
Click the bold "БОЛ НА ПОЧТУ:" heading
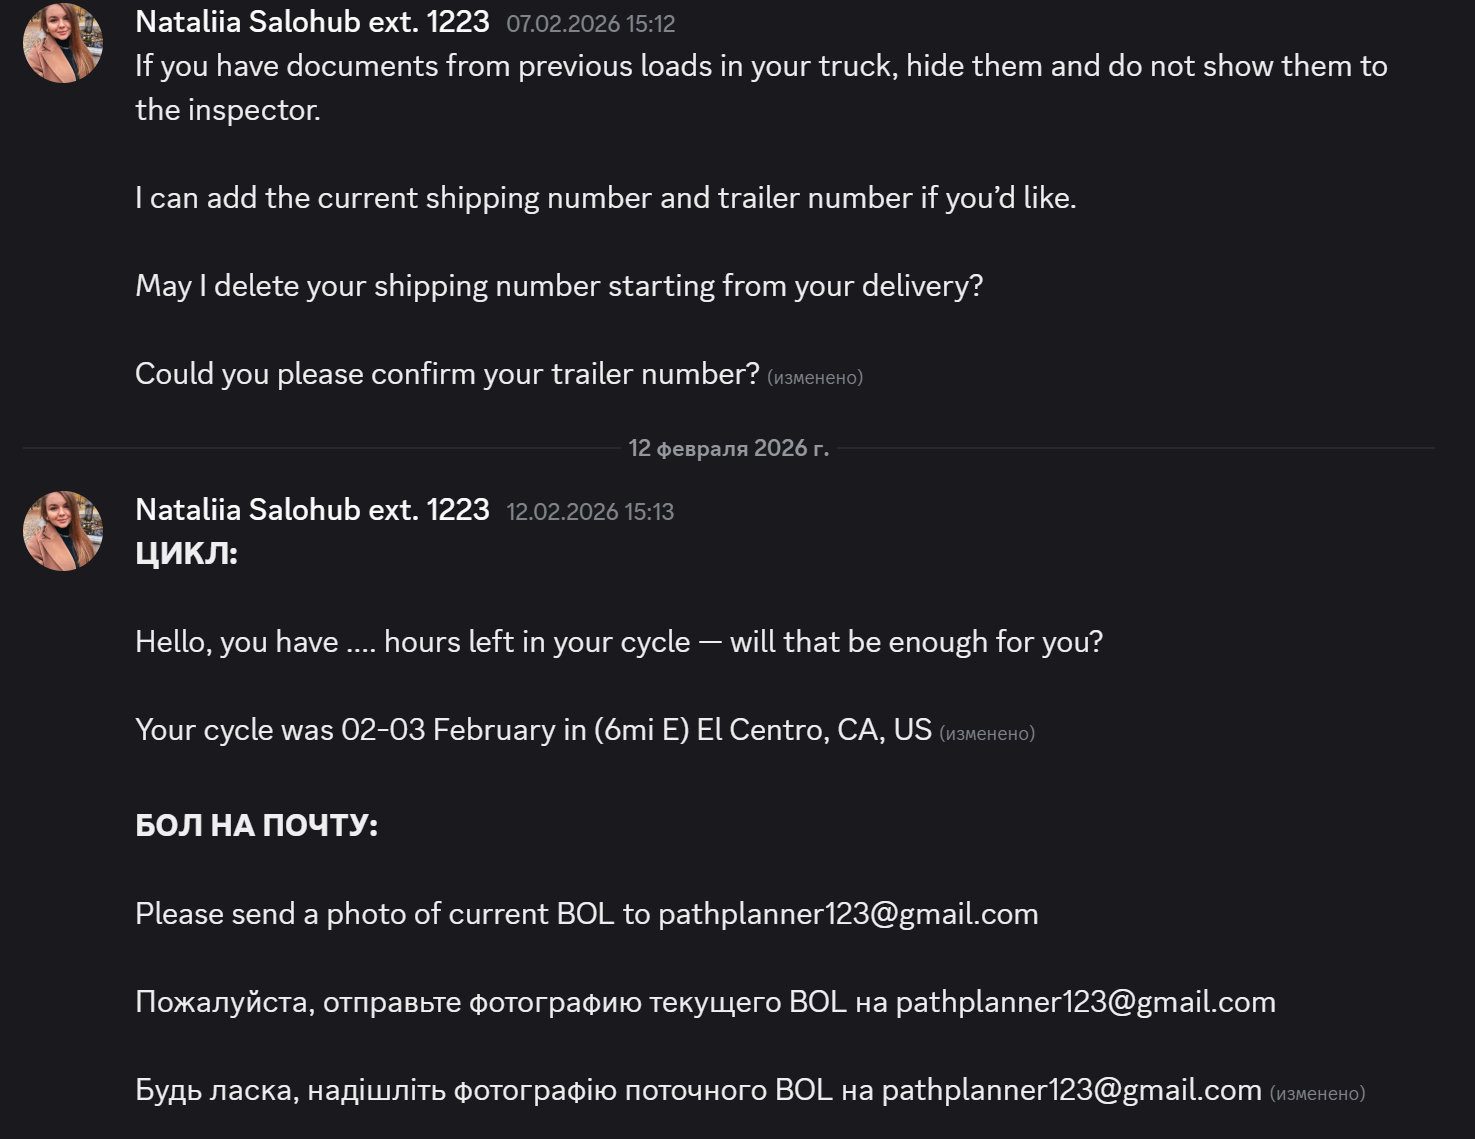pyautogui.click(x=256, y=826)
